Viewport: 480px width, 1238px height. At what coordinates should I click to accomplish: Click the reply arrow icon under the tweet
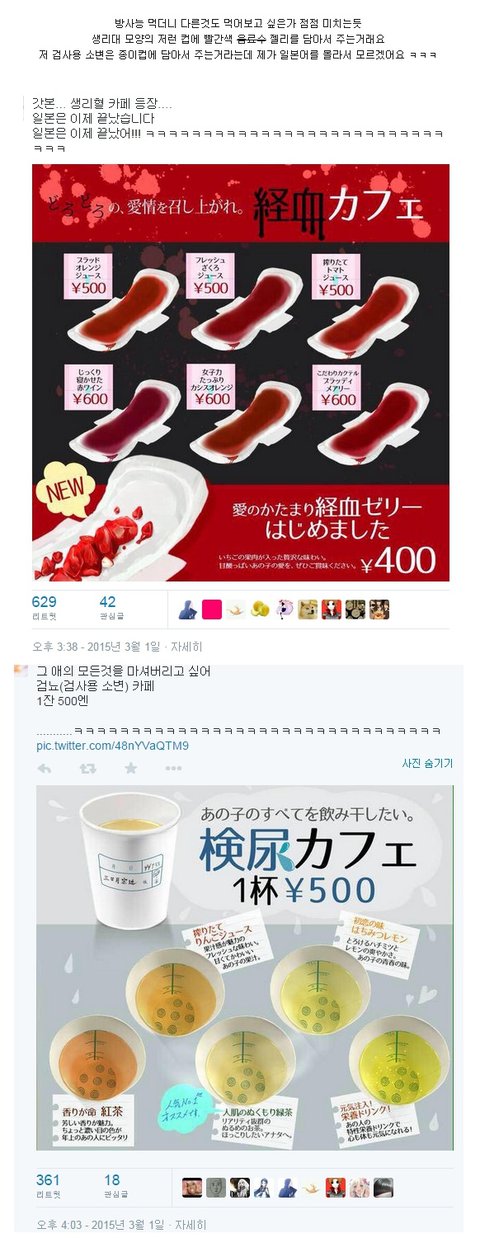44,768
